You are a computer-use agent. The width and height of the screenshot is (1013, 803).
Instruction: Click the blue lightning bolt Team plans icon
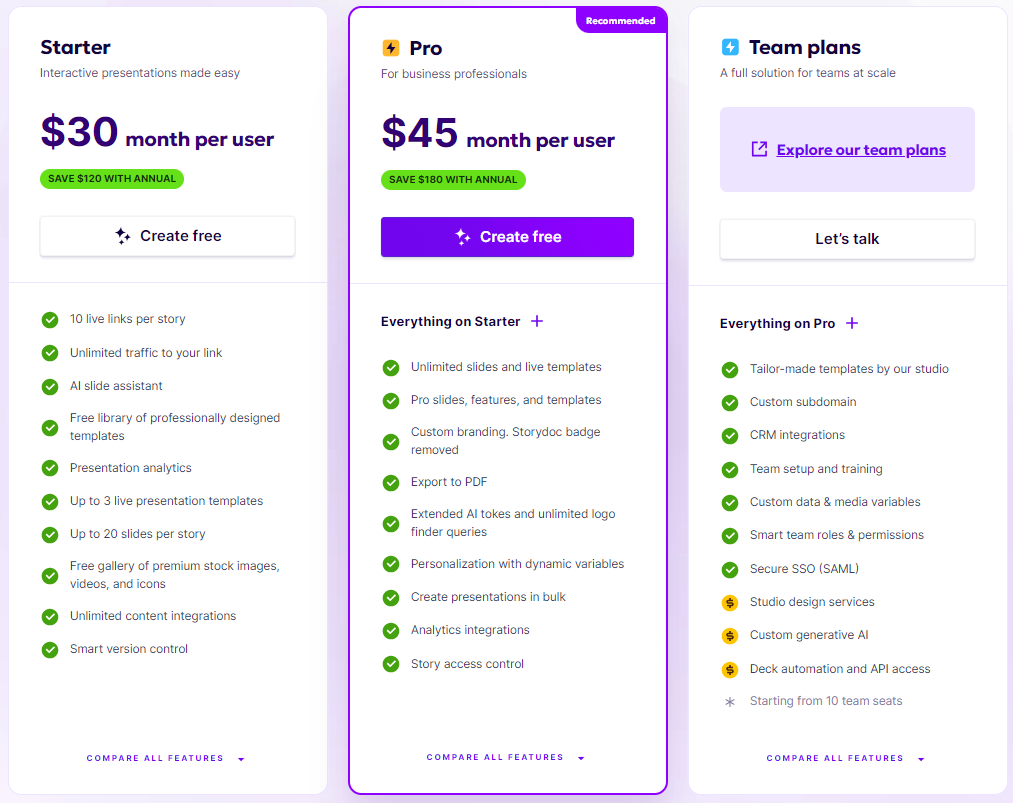(730, 47)
